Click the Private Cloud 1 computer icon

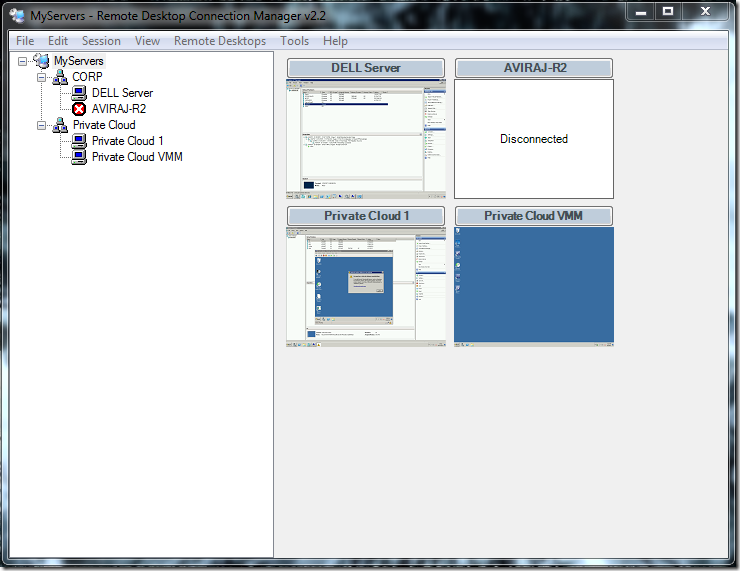79,141
